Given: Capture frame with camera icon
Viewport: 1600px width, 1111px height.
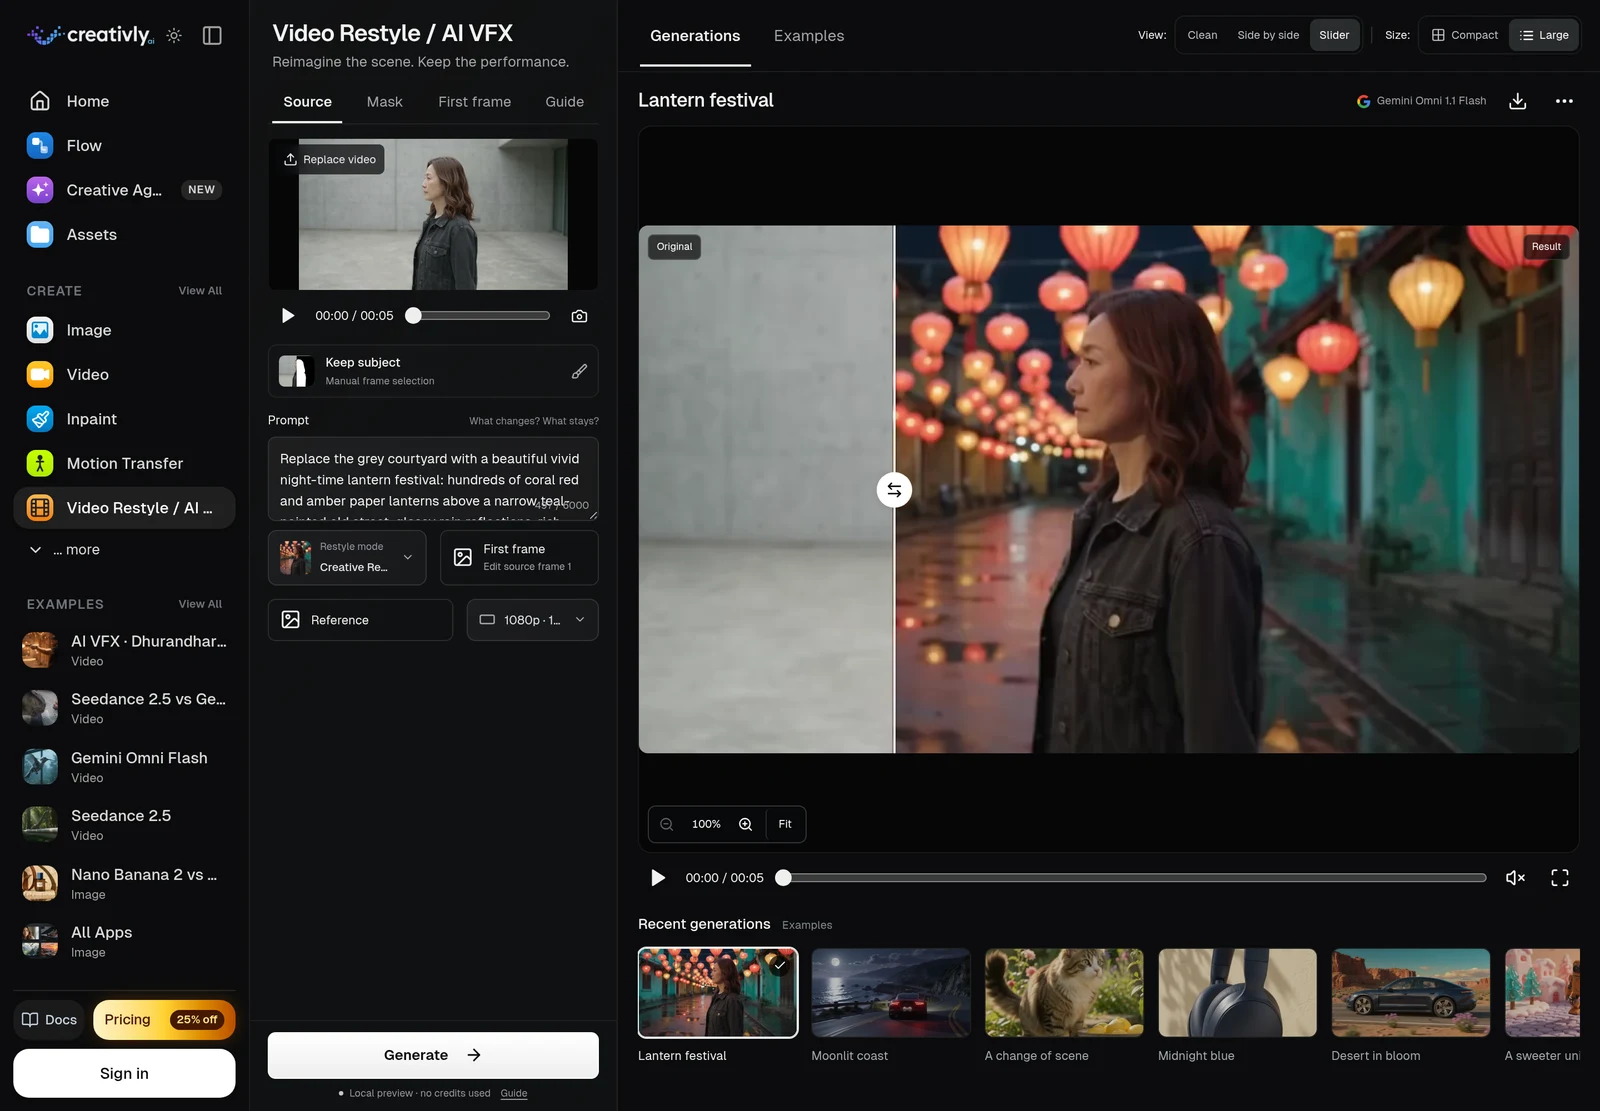Looking at the screenshot, I should (579, 316).
